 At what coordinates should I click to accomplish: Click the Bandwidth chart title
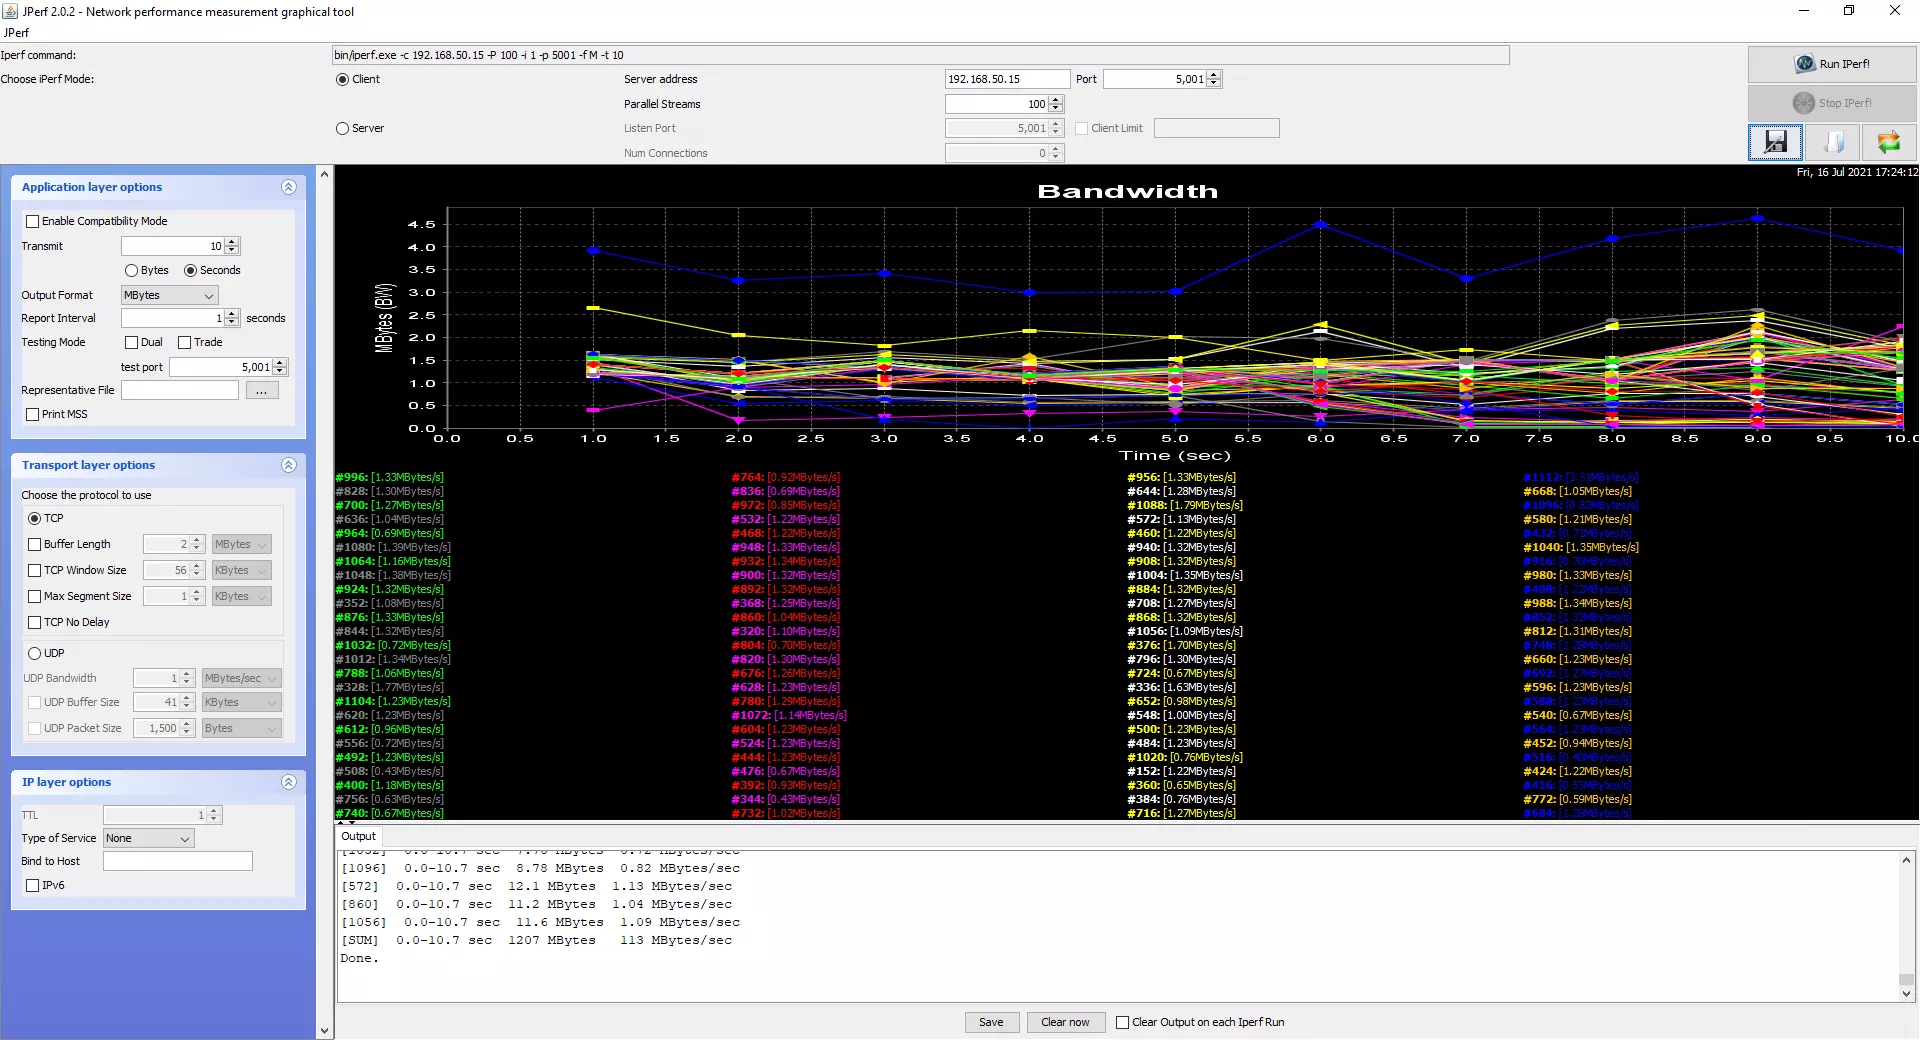1128,191
